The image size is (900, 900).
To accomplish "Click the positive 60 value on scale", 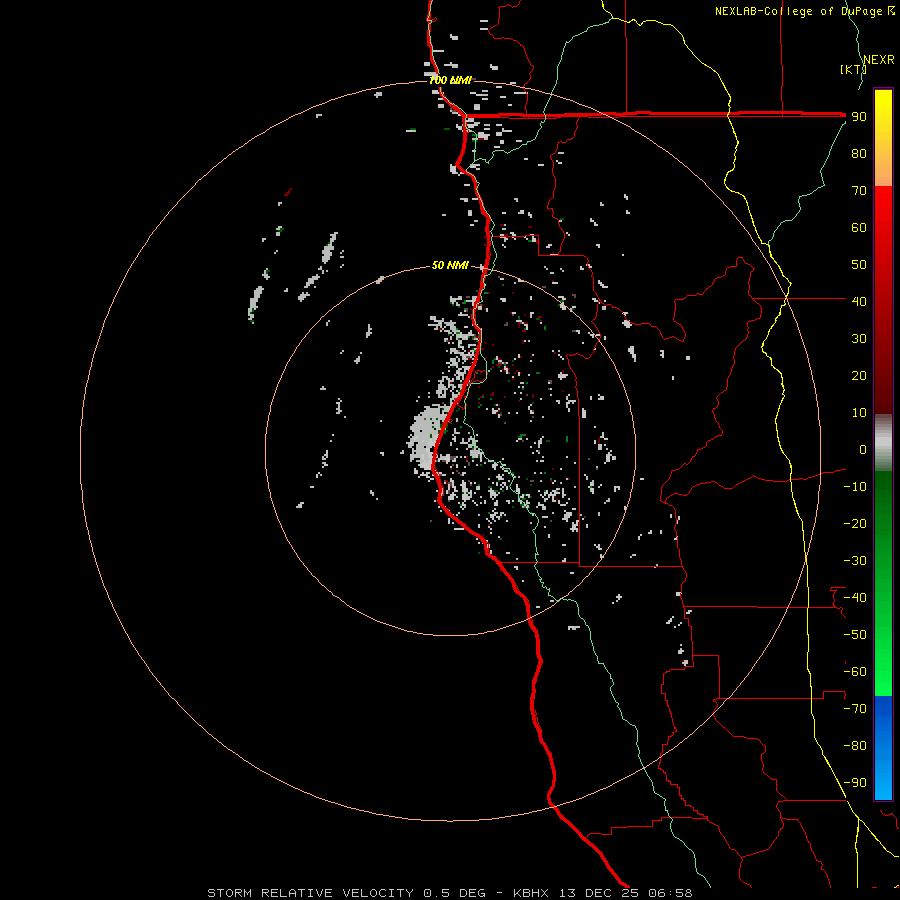I will [859, 227].
